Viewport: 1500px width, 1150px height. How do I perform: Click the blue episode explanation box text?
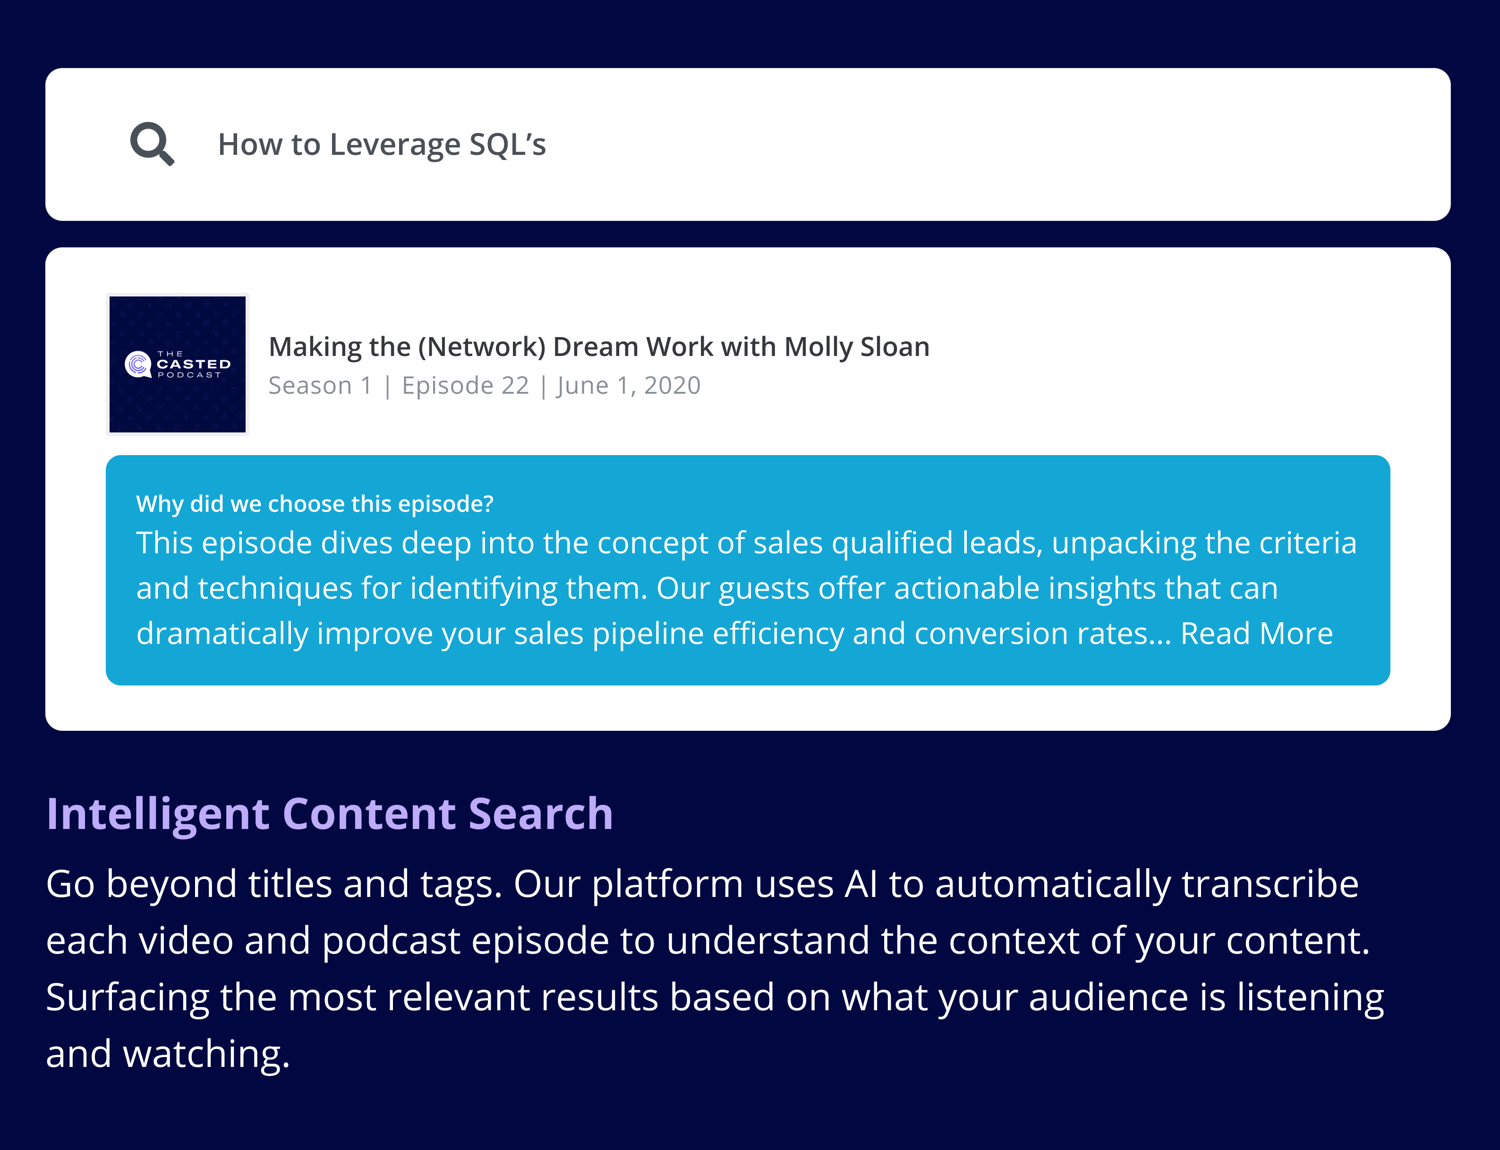tap(700, 588)
